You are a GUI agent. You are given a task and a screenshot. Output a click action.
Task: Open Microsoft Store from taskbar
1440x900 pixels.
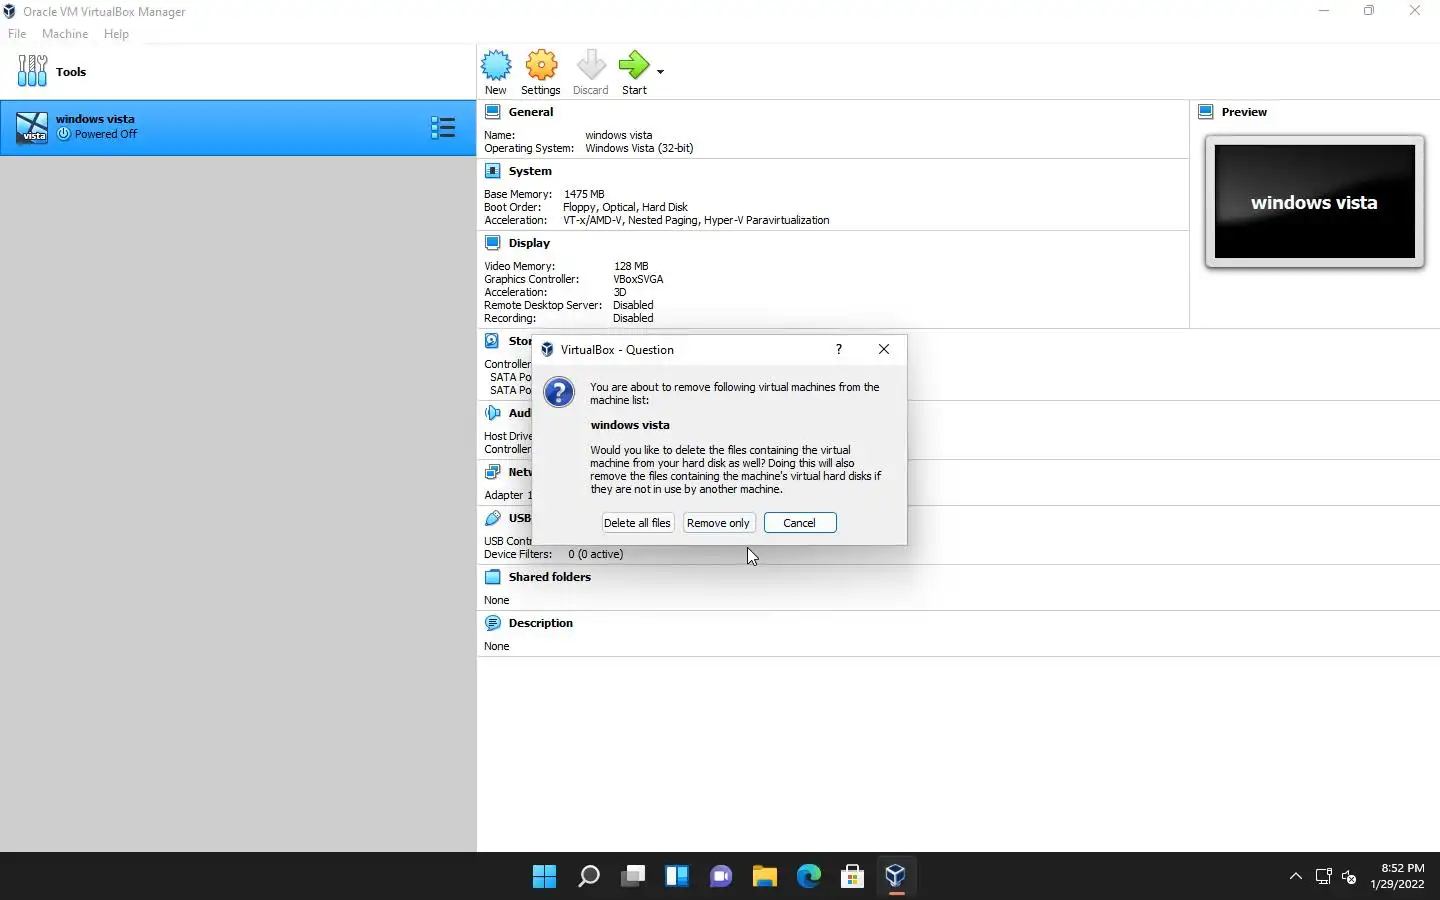tap(853, 877)
